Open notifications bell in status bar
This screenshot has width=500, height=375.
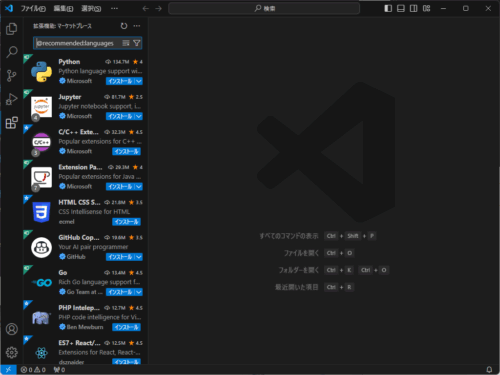(489, 369)
